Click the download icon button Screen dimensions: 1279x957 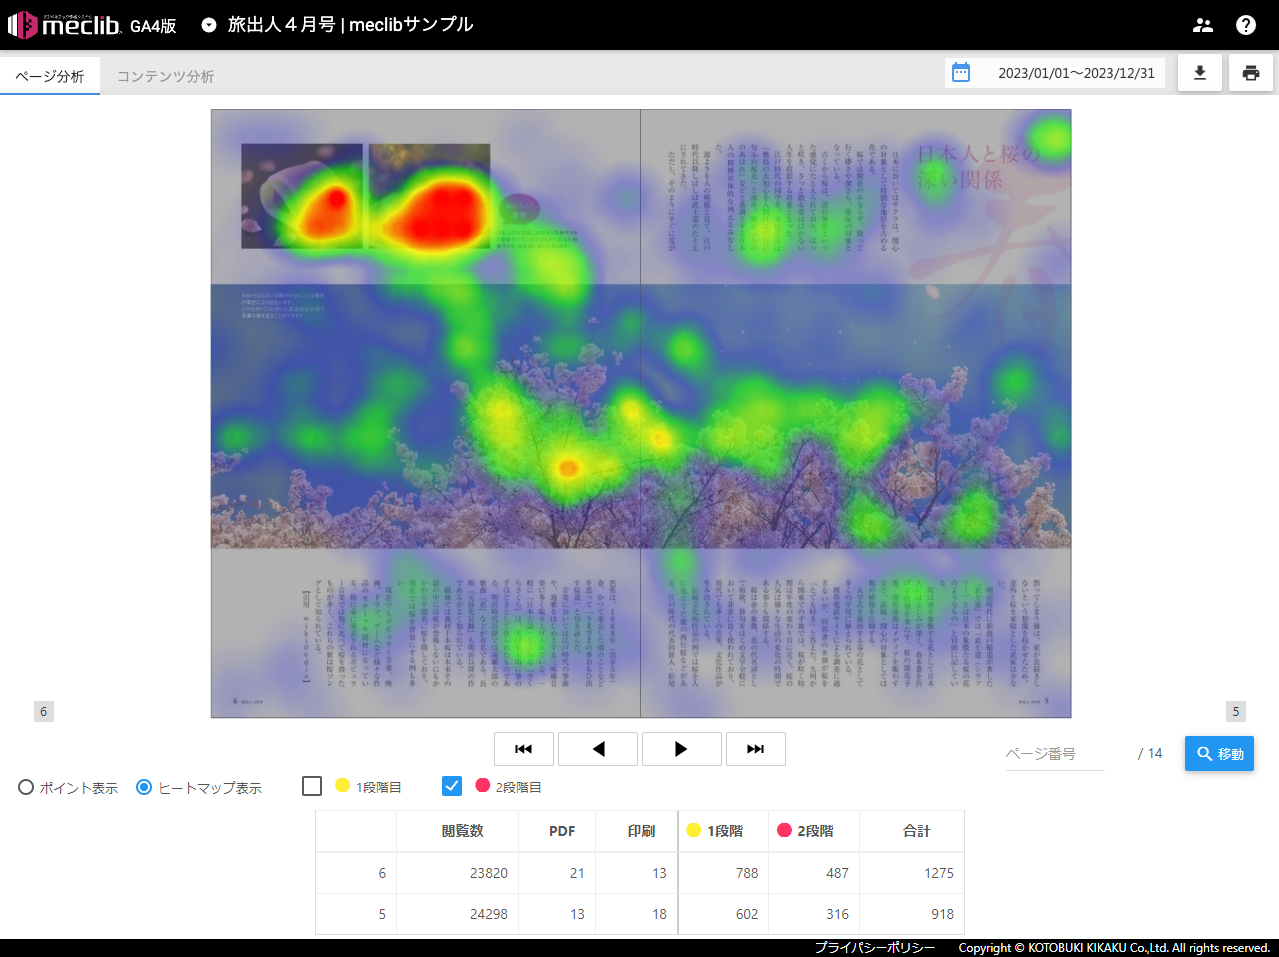[1200, 73]
